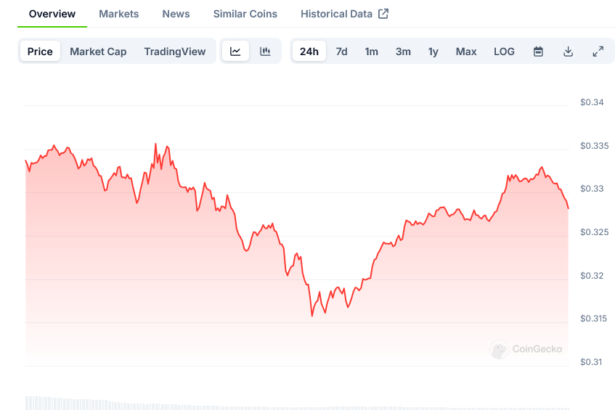Image resolution: width=615 pixels, height=410 pixels.
Task: Select the Overview tab
Action: (x=51, y=14)
